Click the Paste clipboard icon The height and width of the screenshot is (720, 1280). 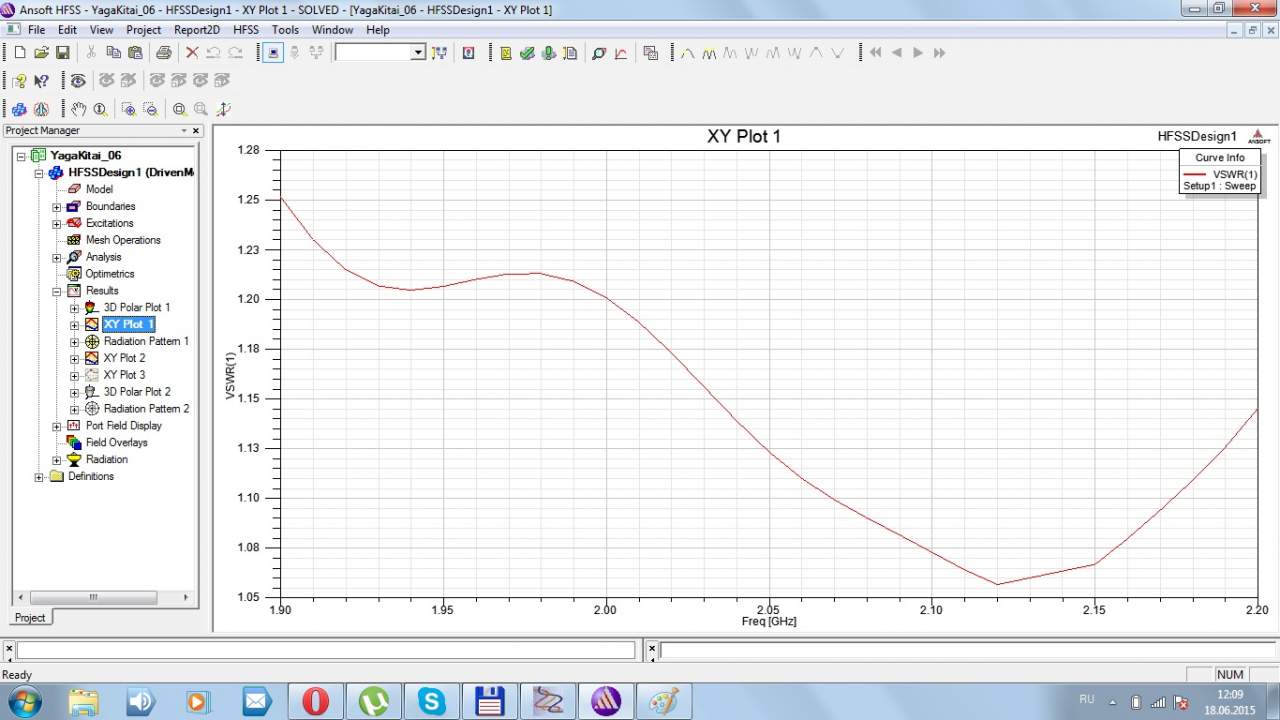(135, 53)
